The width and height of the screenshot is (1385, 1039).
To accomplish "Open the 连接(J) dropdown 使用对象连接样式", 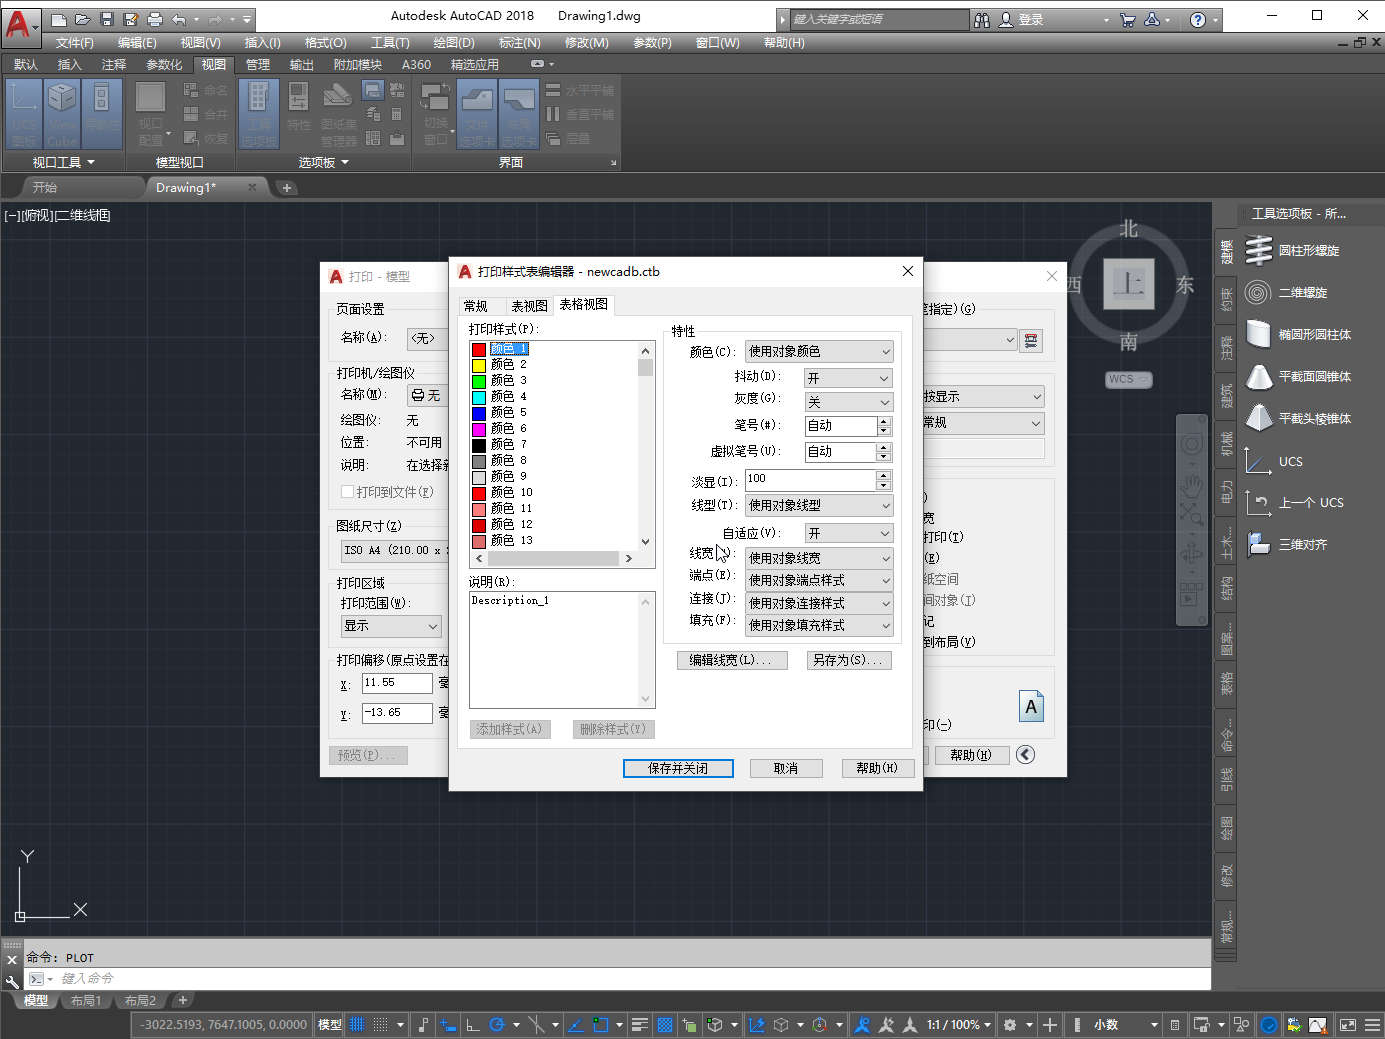I will tap(819, 603).
